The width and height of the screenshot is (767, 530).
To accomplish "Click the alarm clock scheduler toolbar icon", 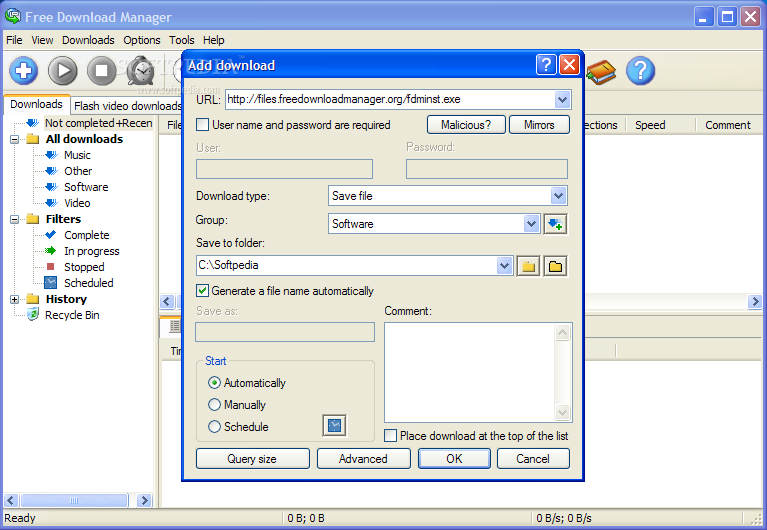I will 140,71.
